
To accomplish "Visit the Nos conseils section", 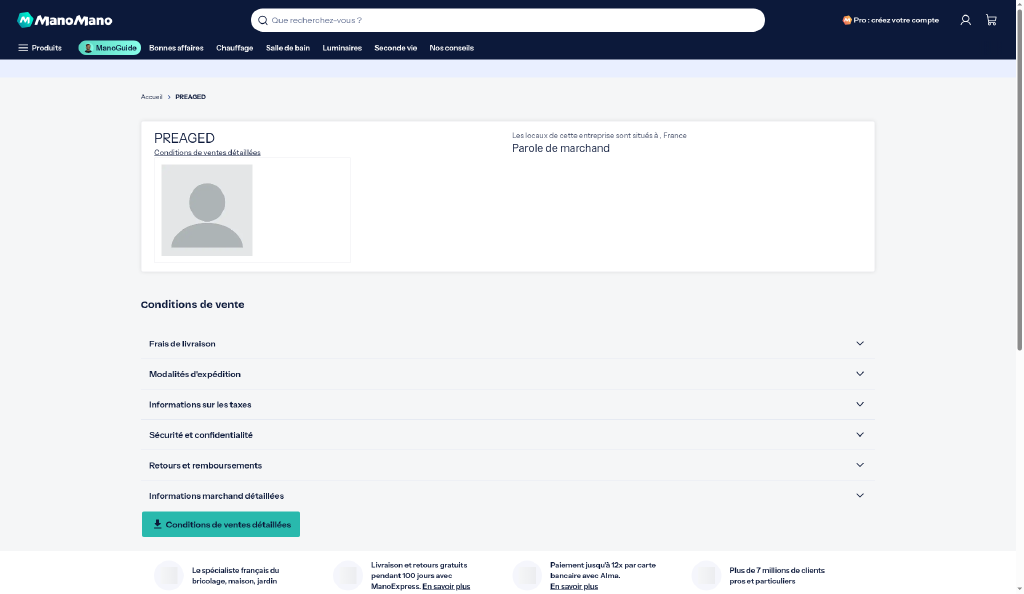I will point(451,48).
